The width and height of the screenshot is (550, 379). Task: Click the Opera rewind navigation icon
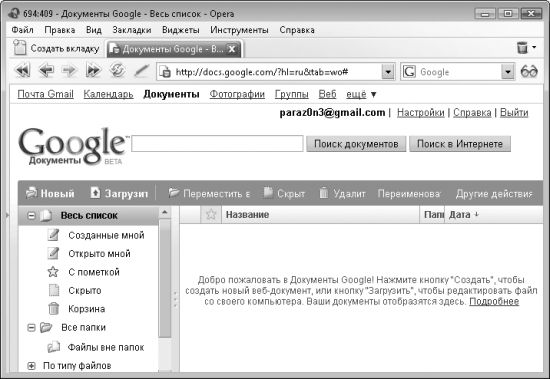point(23,71)
